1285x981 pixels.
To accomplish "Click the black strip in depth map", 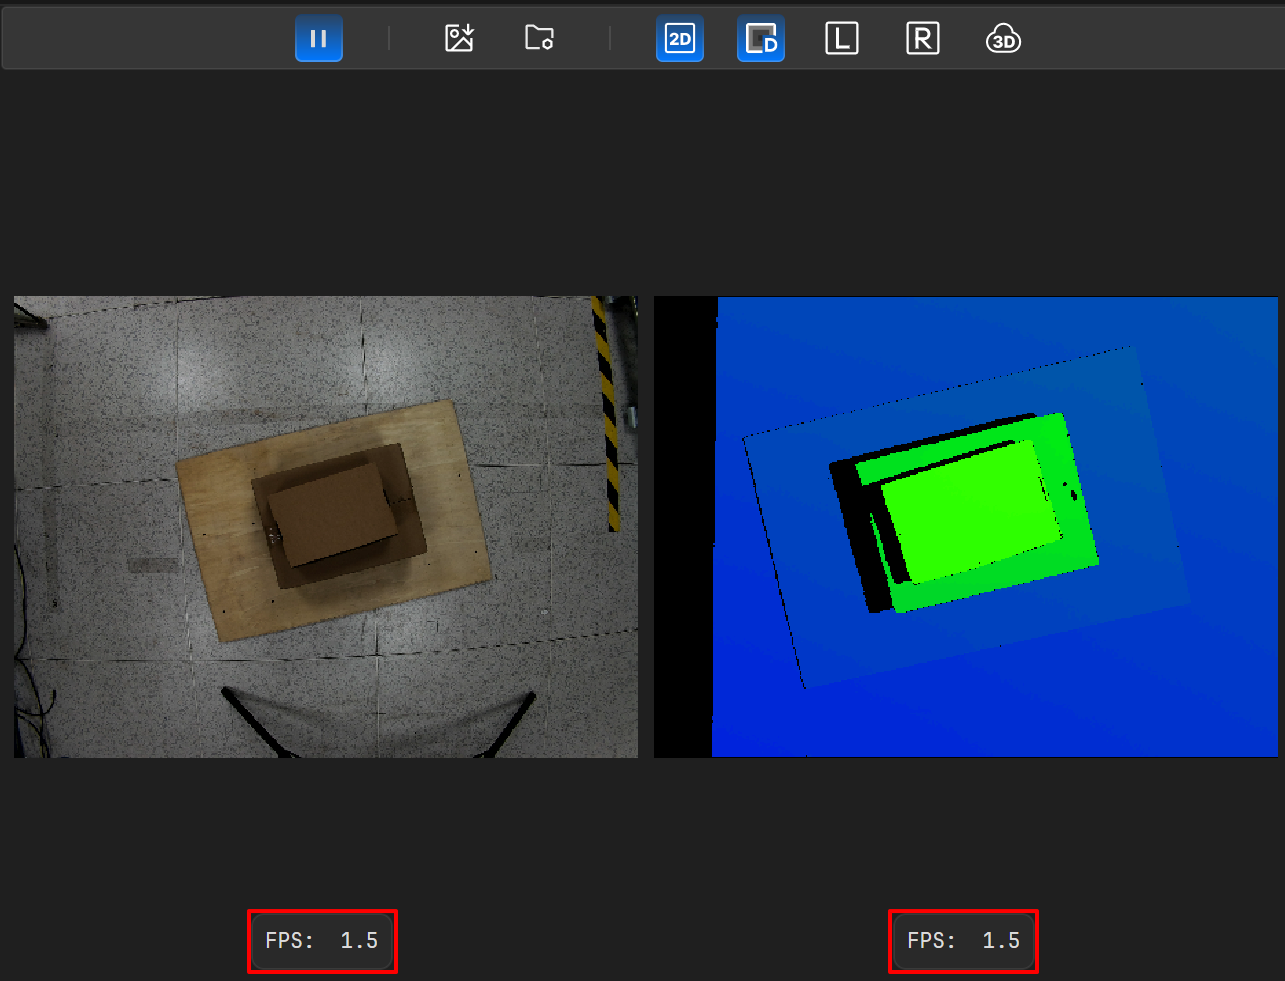I will (684, 527).
